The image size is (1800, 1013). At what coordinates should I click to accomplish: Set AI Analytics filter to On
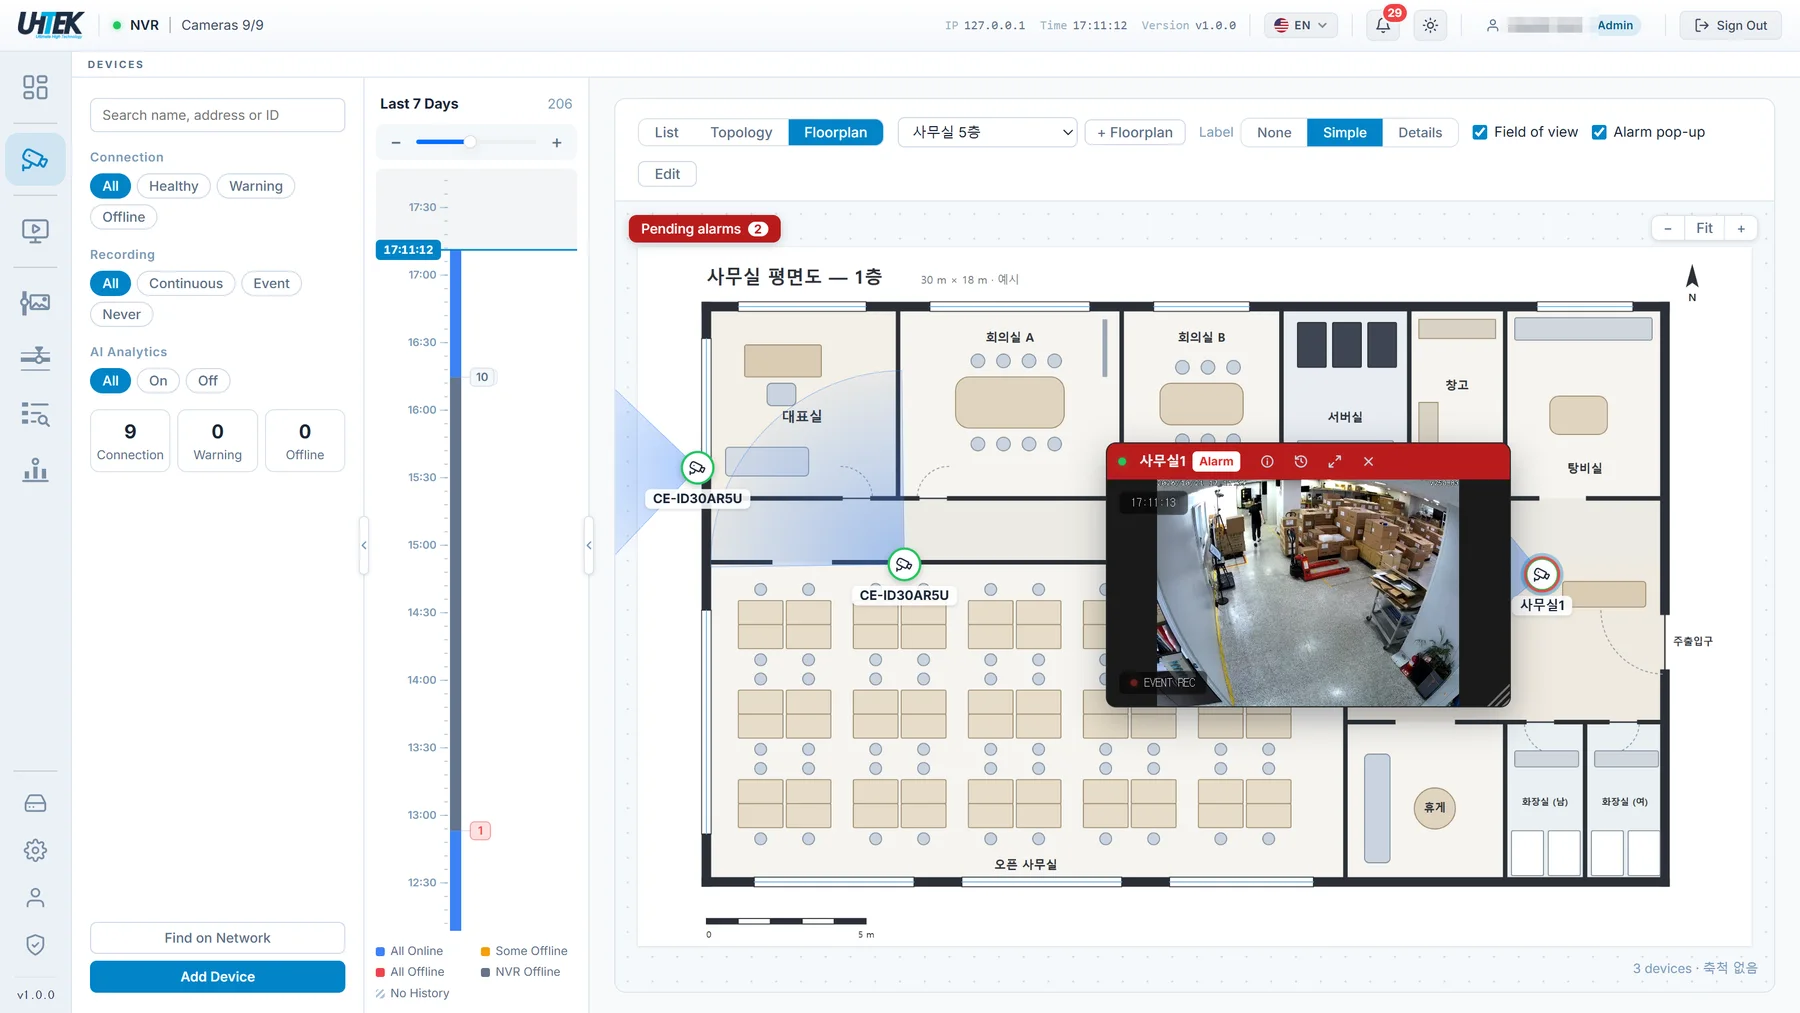(x=158, y=381)
